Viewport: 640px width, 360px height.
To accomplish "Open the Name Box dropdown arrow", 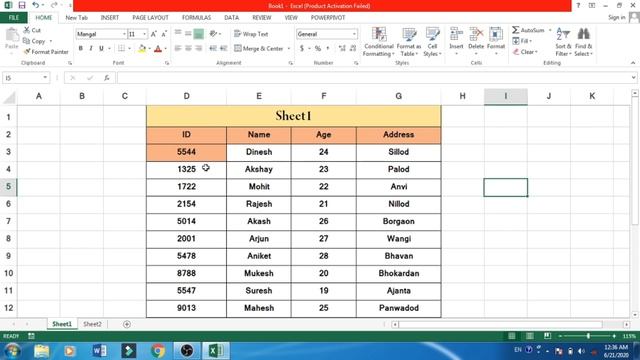I will point(45,78).
